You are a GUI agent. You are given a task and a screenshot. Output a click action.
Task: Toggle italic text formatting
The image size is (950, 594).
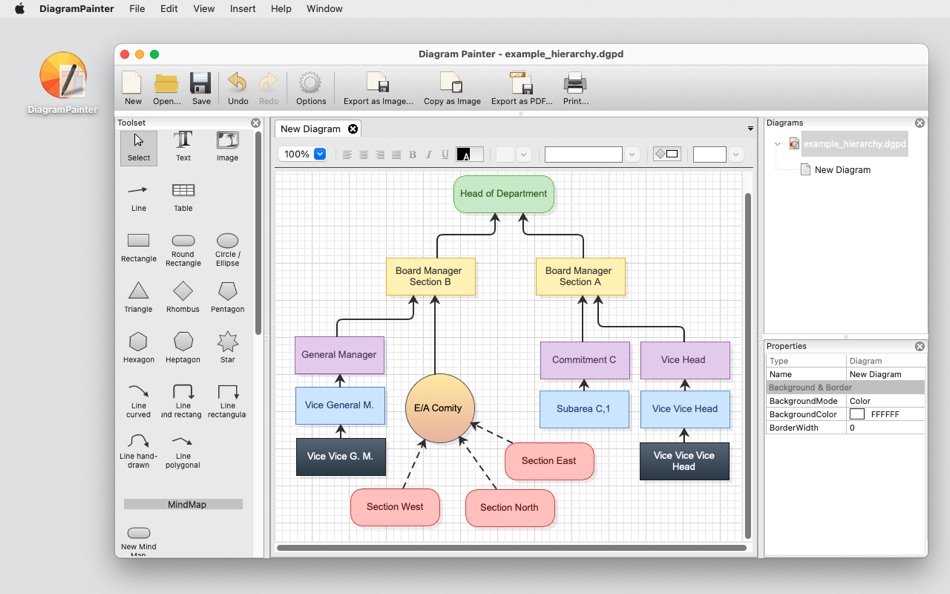pos(428,155)
